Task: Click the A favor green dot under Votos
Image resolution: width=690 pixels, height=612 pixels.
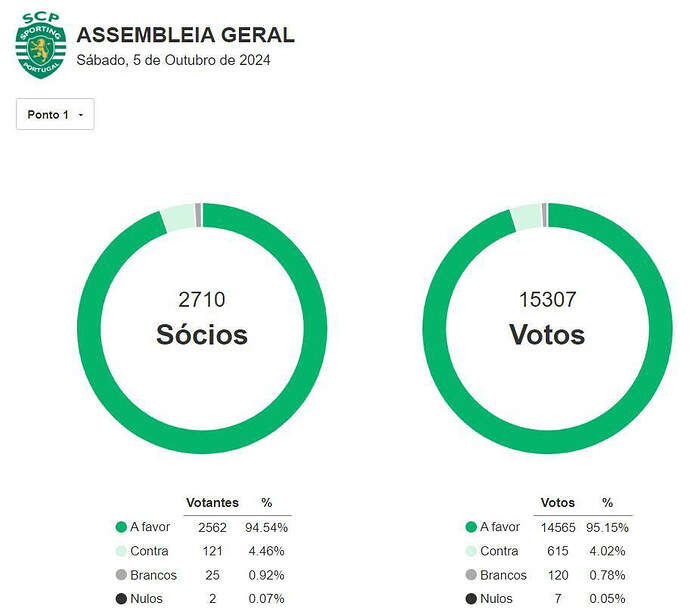Action: click(471, 527)
